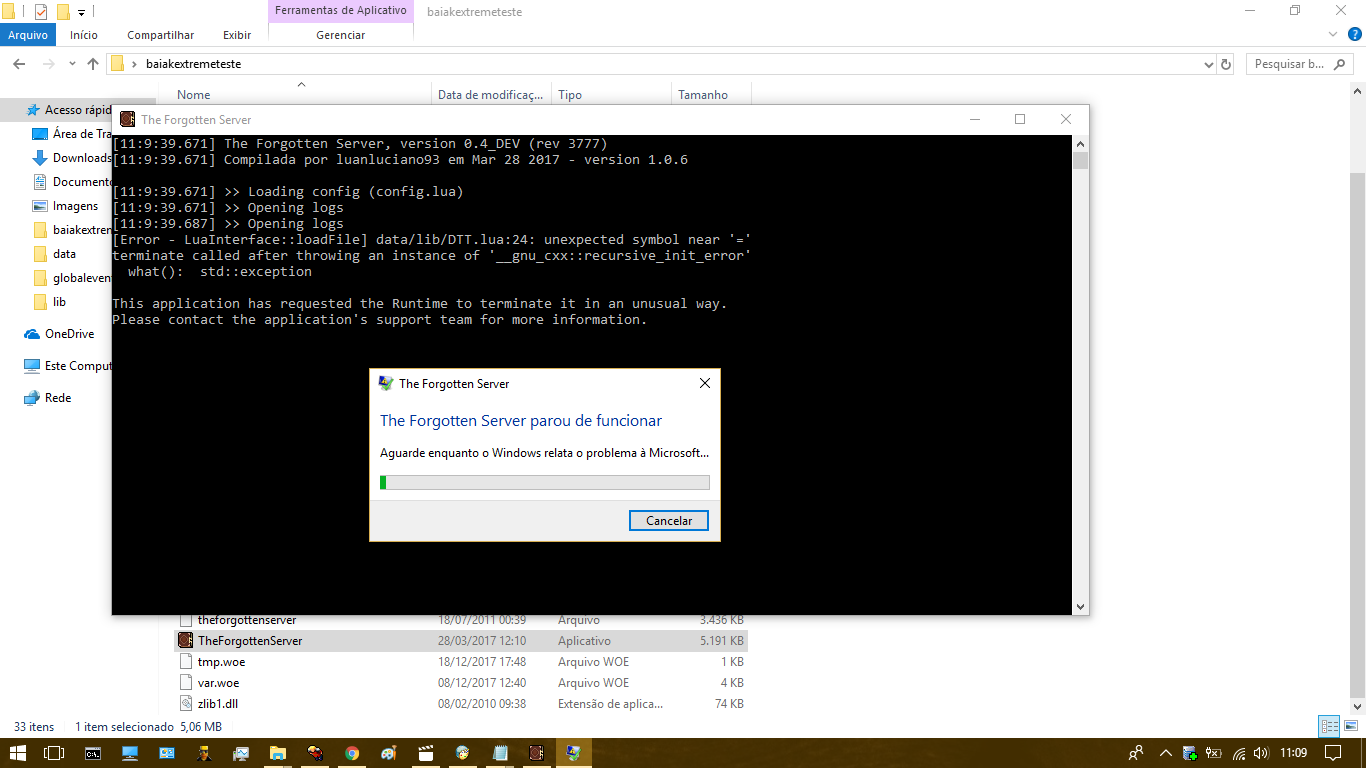Open Área de Trabalho in sidebar

(x=70, y=134)
